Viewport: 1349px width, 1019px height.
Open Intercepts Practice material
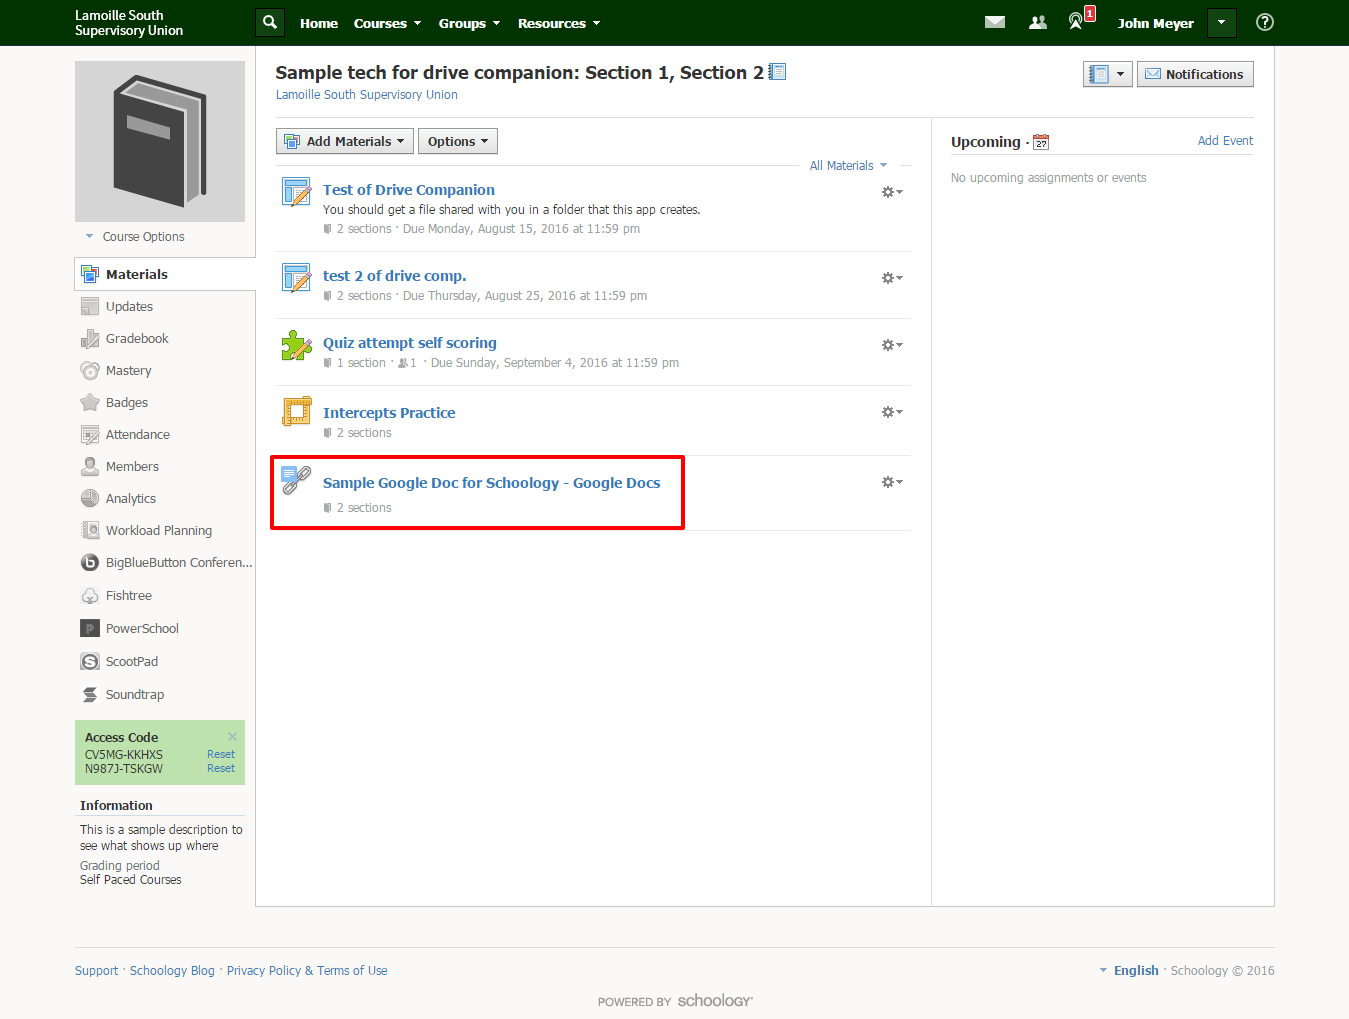tap(389, 413)
